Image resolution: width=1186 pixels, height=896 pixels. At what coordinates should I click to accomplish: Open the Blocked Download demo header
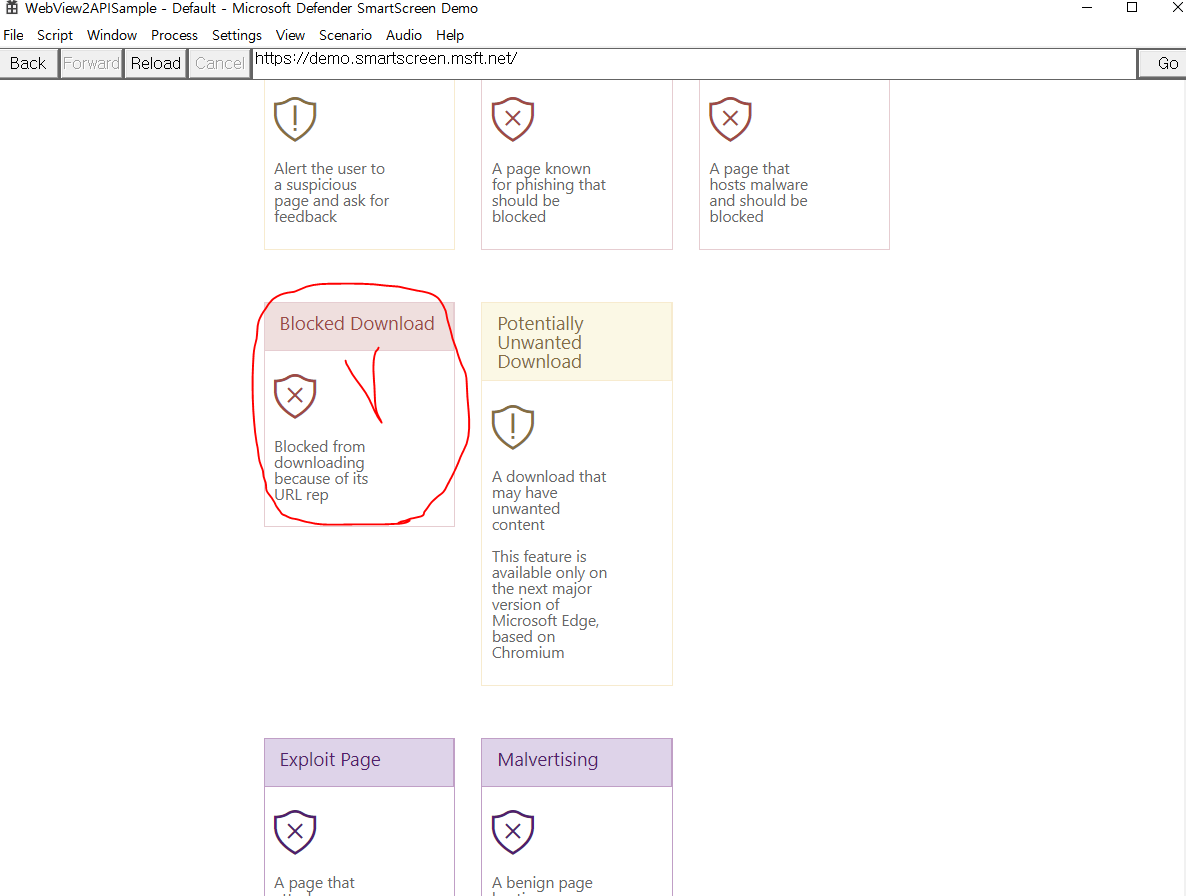359,326
